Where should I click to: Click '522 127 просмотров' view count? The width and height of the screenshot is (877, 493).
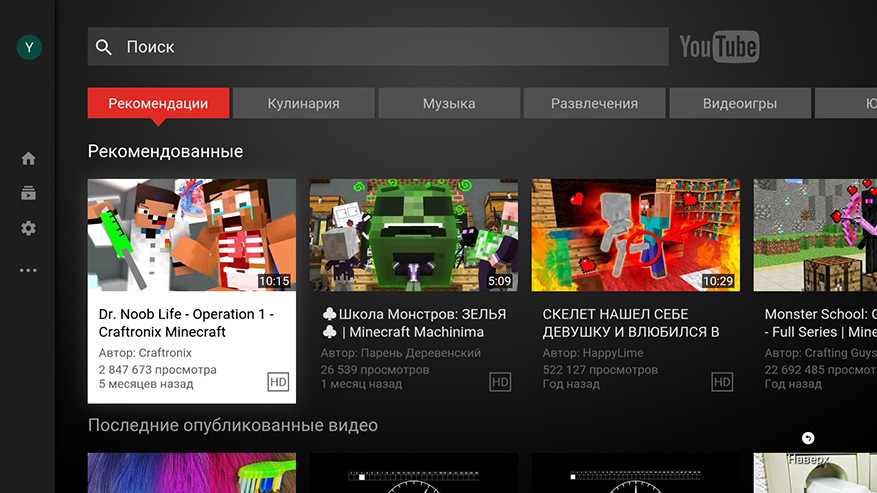click(601, 370)
